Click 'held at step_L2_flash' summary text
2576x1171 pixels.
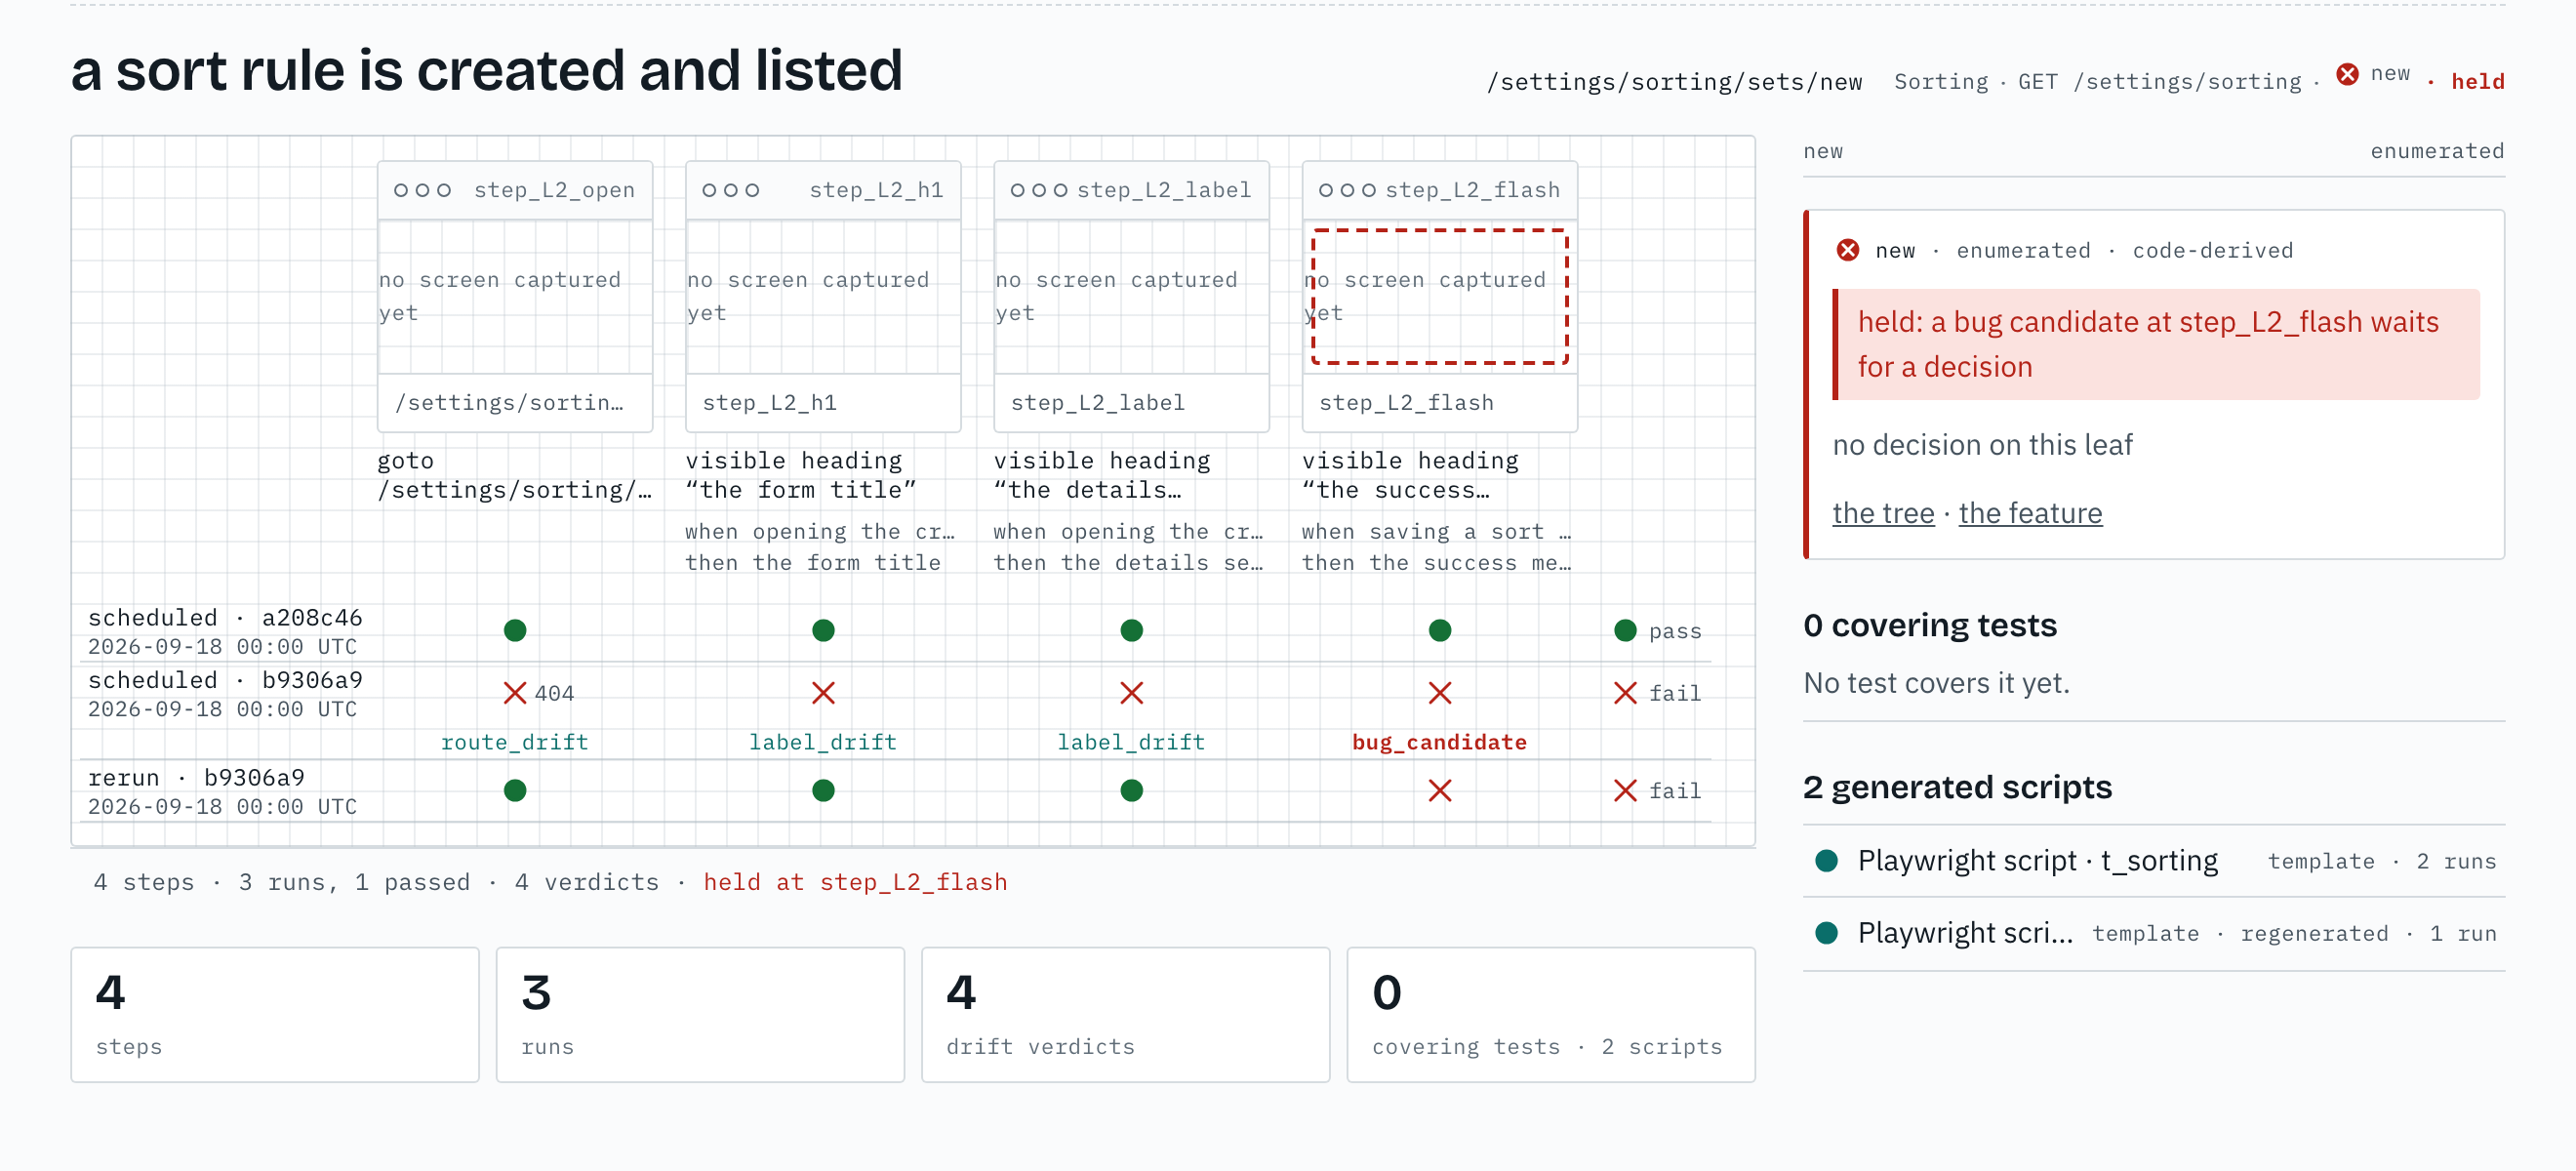click(x=855, y=883)
